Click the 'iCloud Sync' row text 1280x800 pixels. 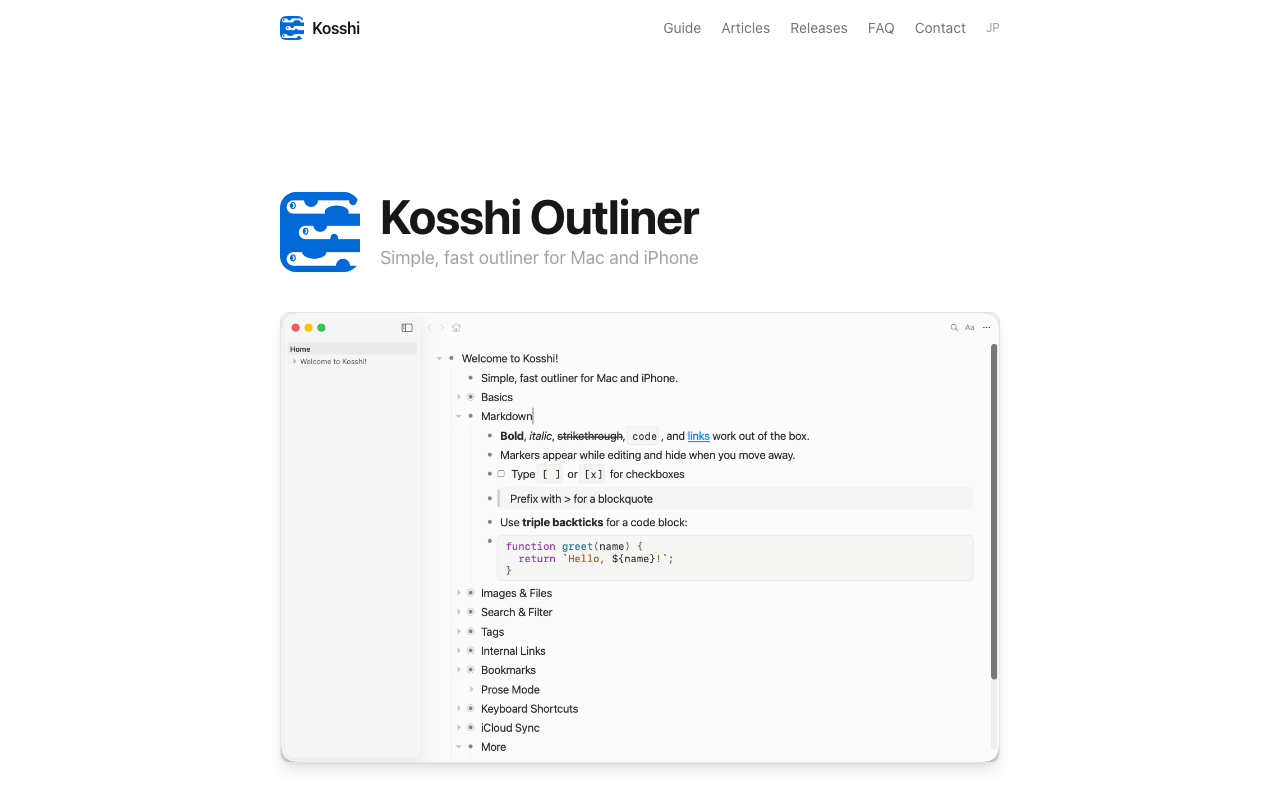click(x=510, y=728)
